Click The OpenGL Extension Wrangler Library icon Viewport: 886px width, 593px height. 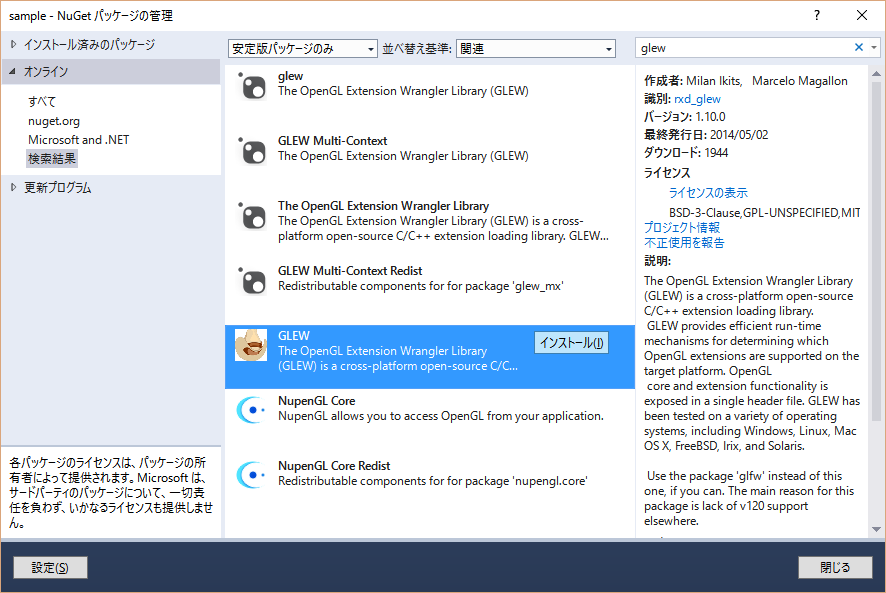tap(252, 217)
